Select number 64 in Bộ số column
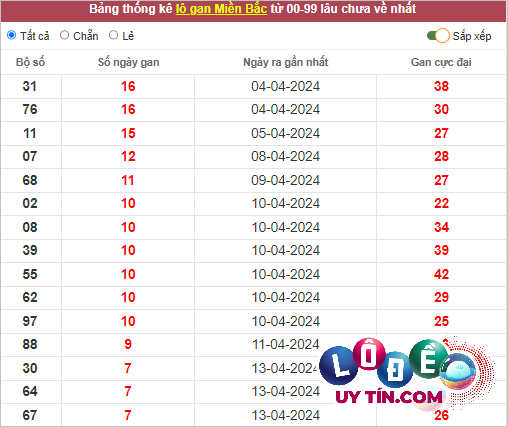 (30, 391)
